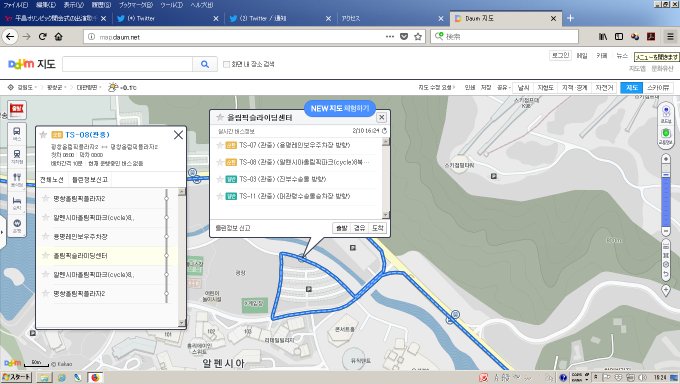Image resolution: width=680 pixels, height=384 pixels.
Task: Click the distance ruler tool icon
Action: coord(666,246)
